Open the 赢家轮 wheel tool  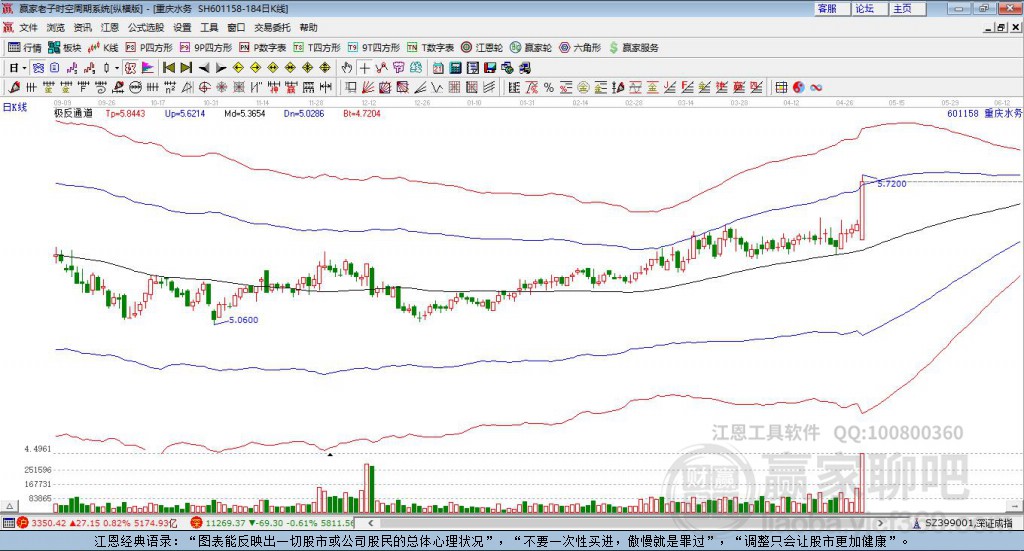point(531,48)
